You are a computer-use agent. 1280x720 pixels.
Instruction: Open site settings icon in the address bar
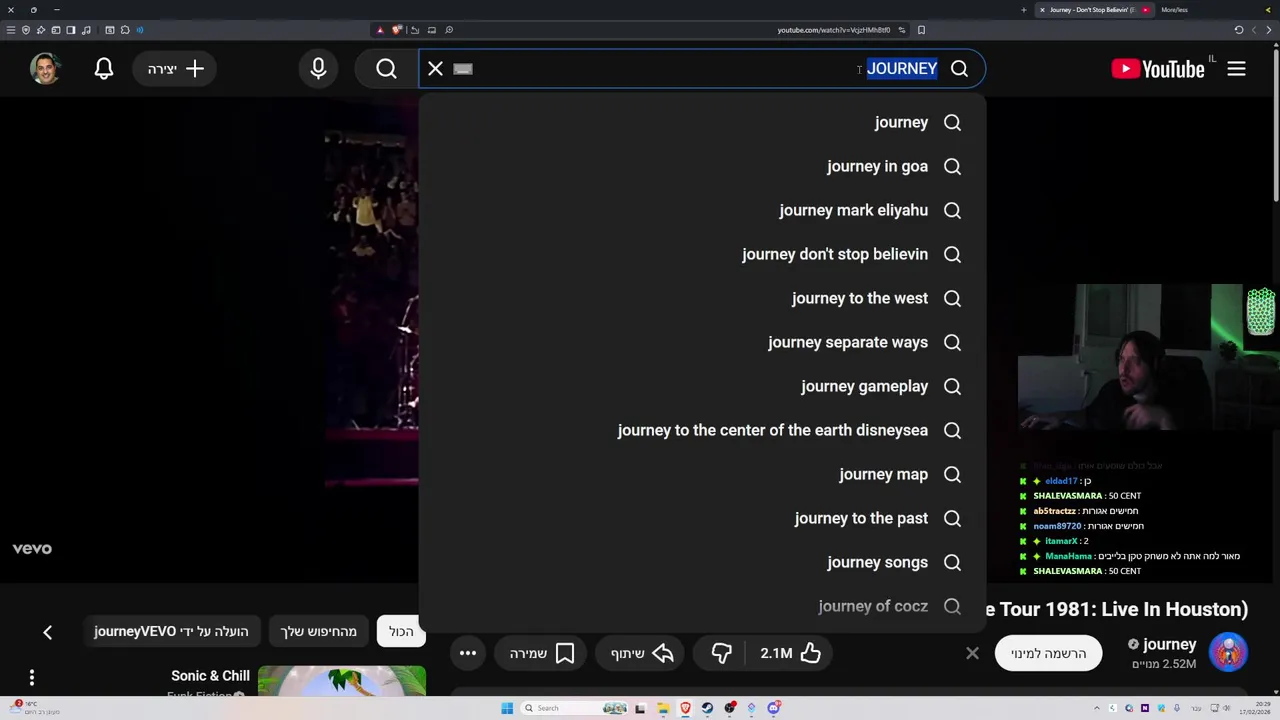click(901, 30)
